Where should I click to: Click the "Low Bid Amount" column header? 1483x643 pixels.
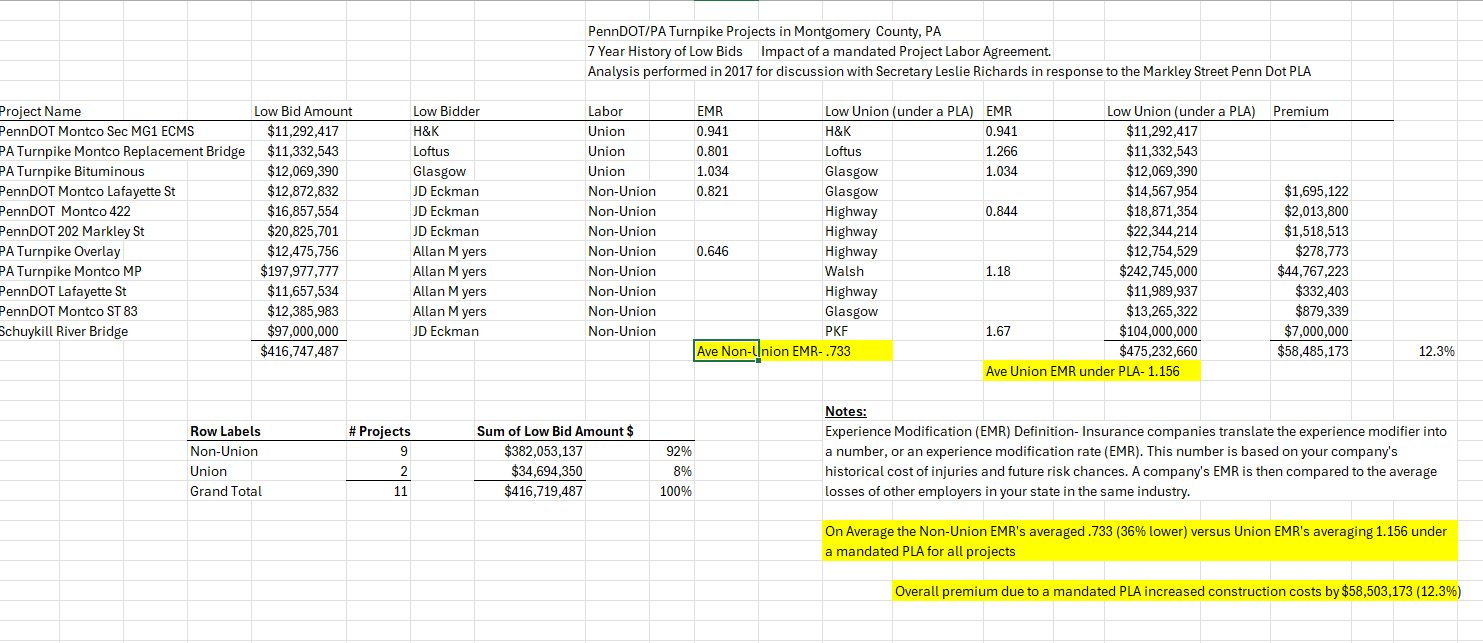[x=303, y=111]
